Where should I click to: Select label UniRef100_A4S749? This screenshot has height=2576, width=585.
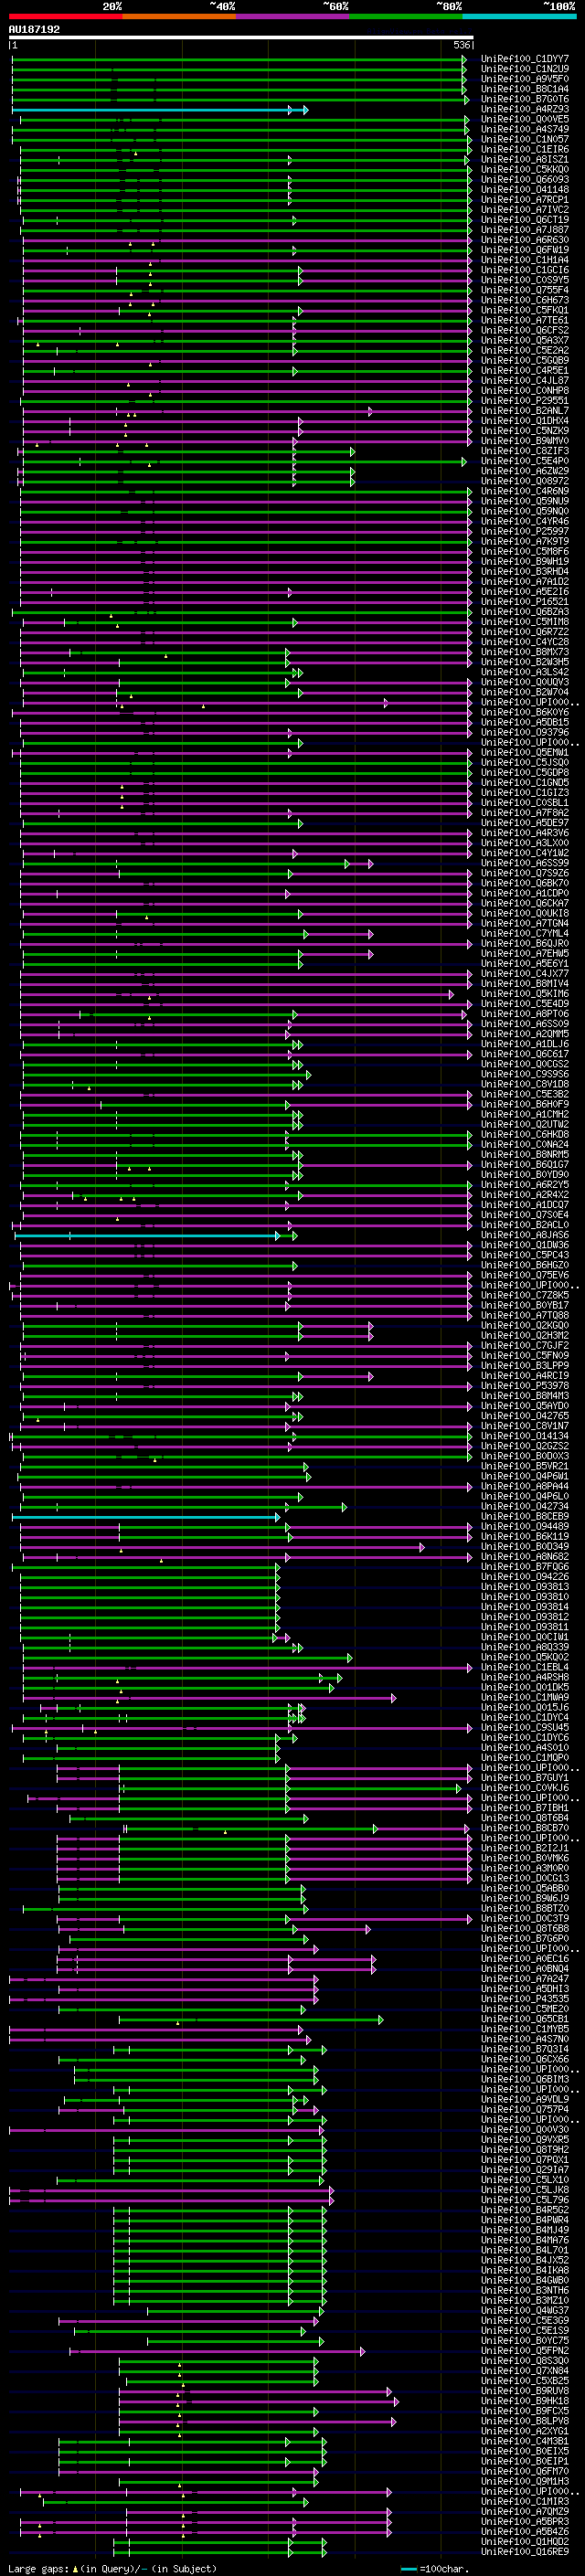click(524, 129)
